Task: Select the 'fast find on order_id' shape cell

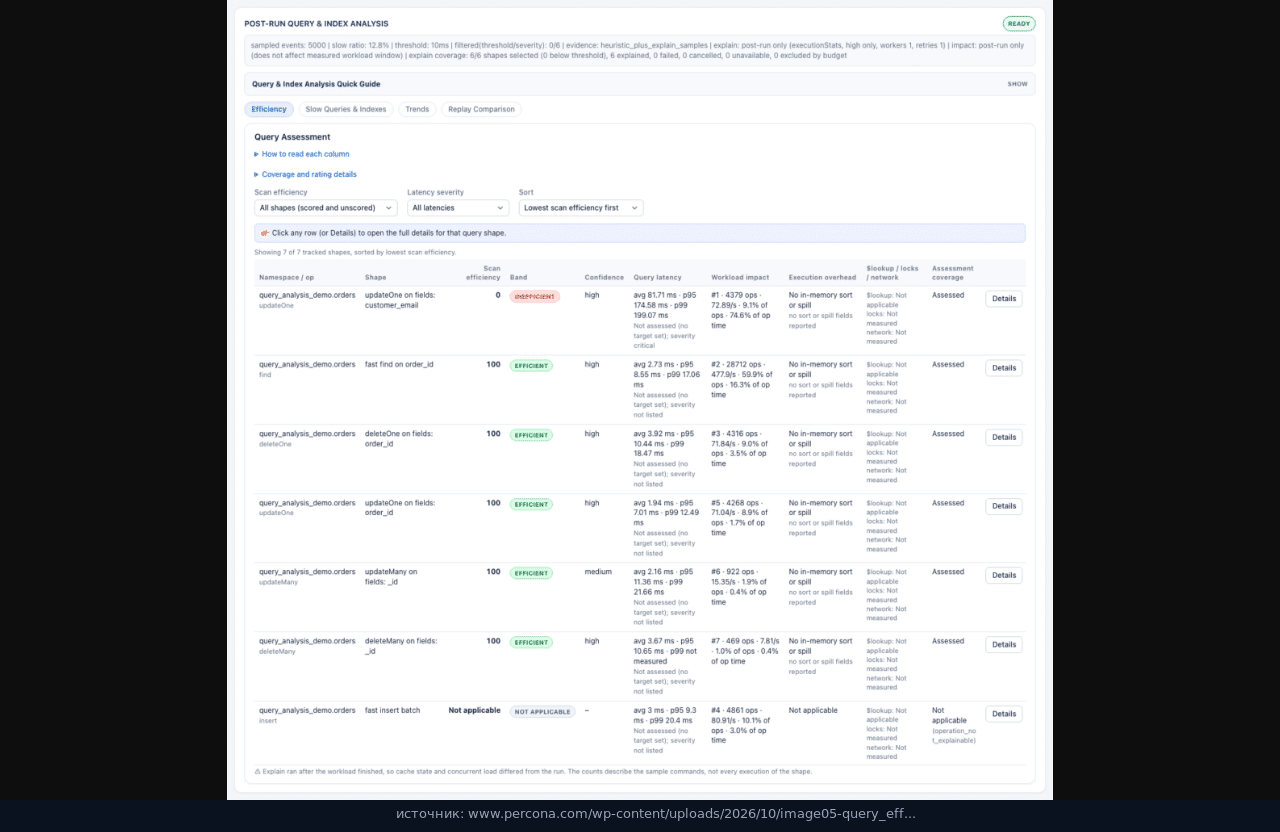Action: (399, 365)
